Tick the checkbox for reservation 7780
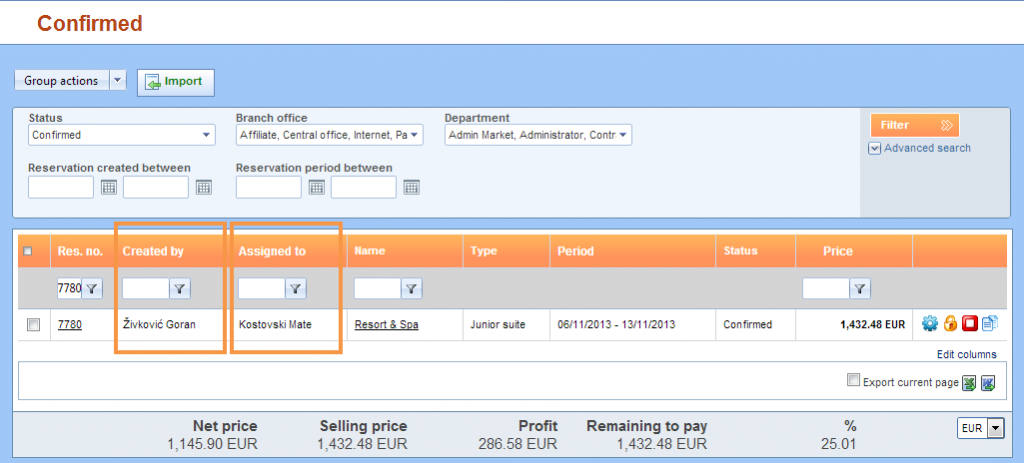The image size is (1024, 463). 34,324
